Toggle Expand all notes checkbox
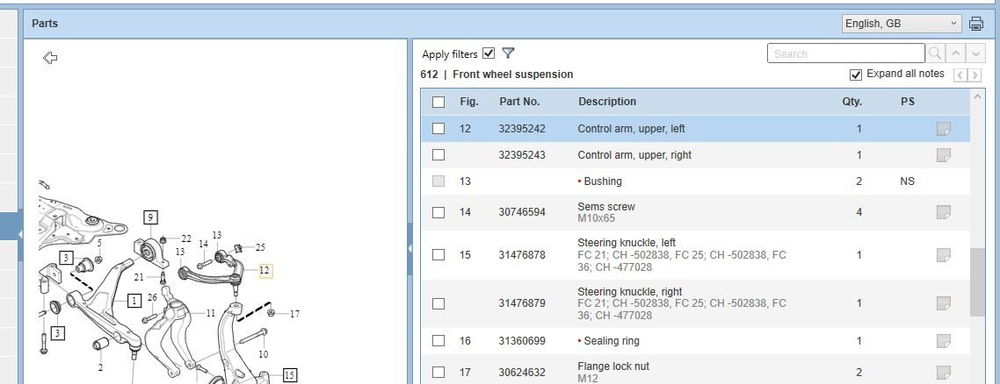This screenshot has width=1000, height=384. coord(856,75)
